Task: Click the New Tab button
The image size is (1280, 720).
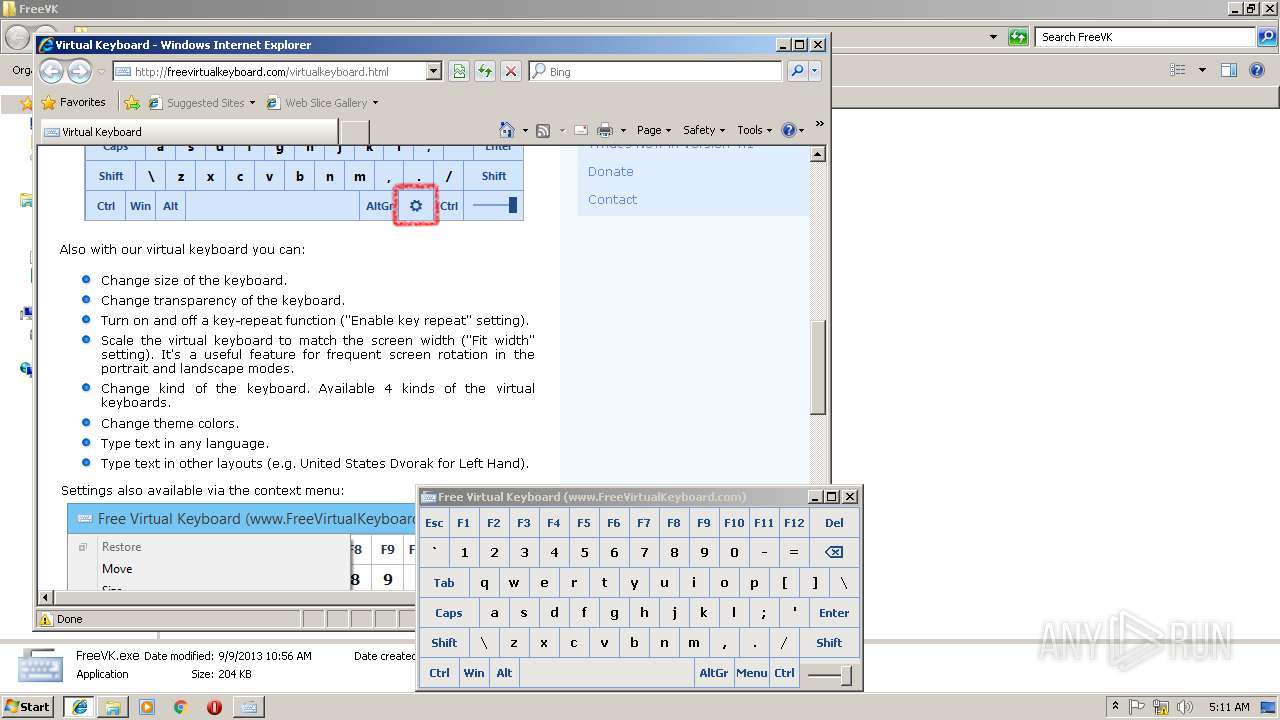Action: (x=355, y=131)
